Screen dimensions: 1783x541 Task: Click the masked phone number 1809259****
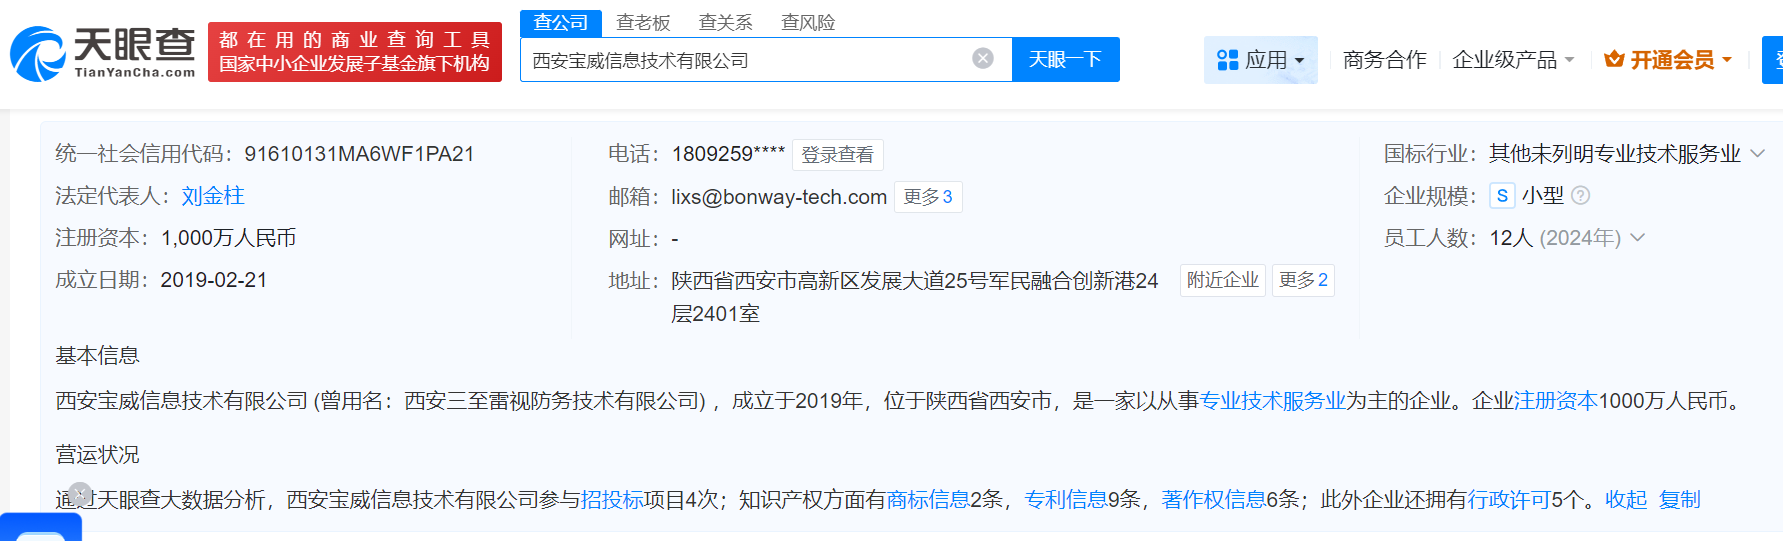point(728,154)
